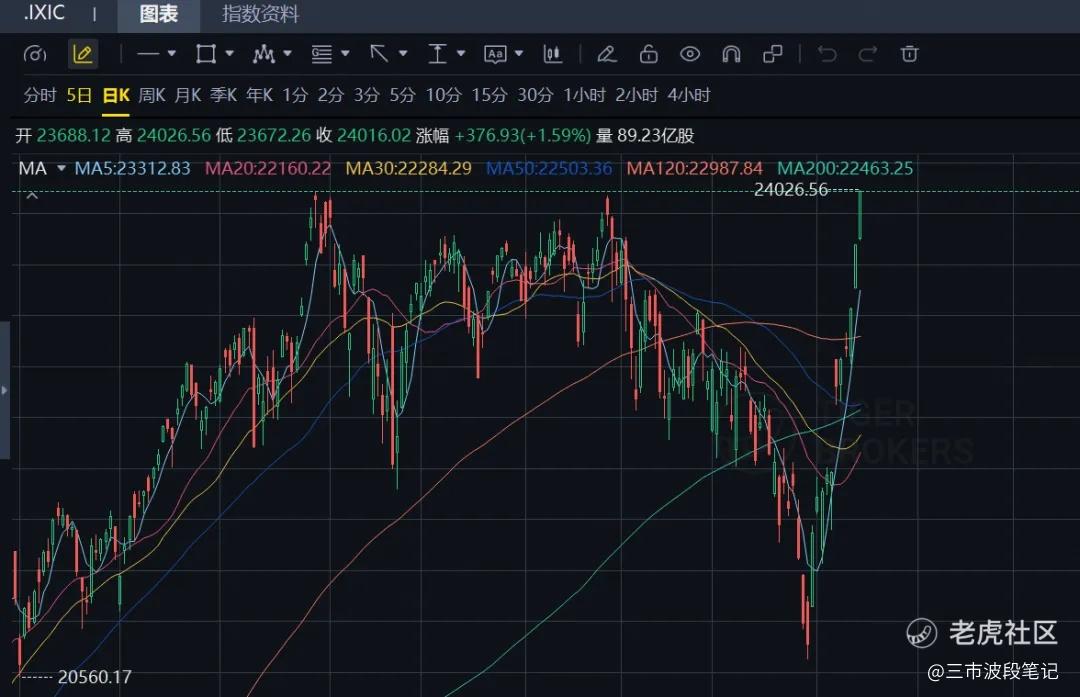Click the undo arrow icon
The height and width of the screenshot is (697, 1080).
[827, 54]
